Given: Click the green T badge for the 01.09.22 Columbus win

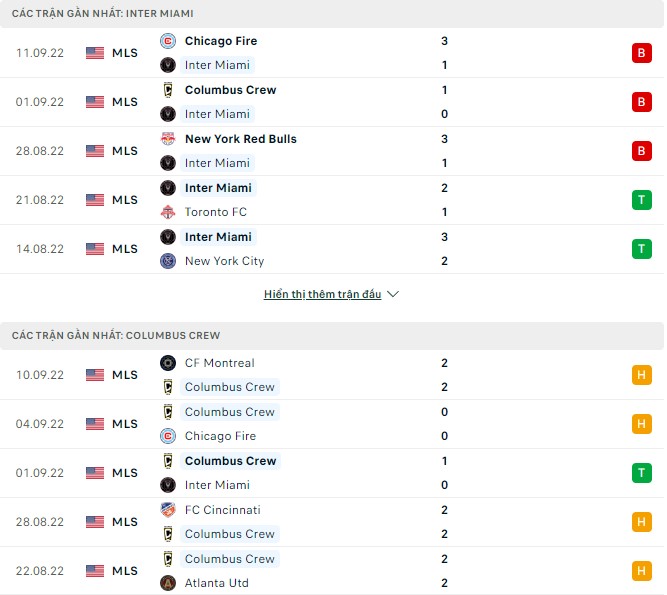Looking at the screenshot, I should [641, 473].
